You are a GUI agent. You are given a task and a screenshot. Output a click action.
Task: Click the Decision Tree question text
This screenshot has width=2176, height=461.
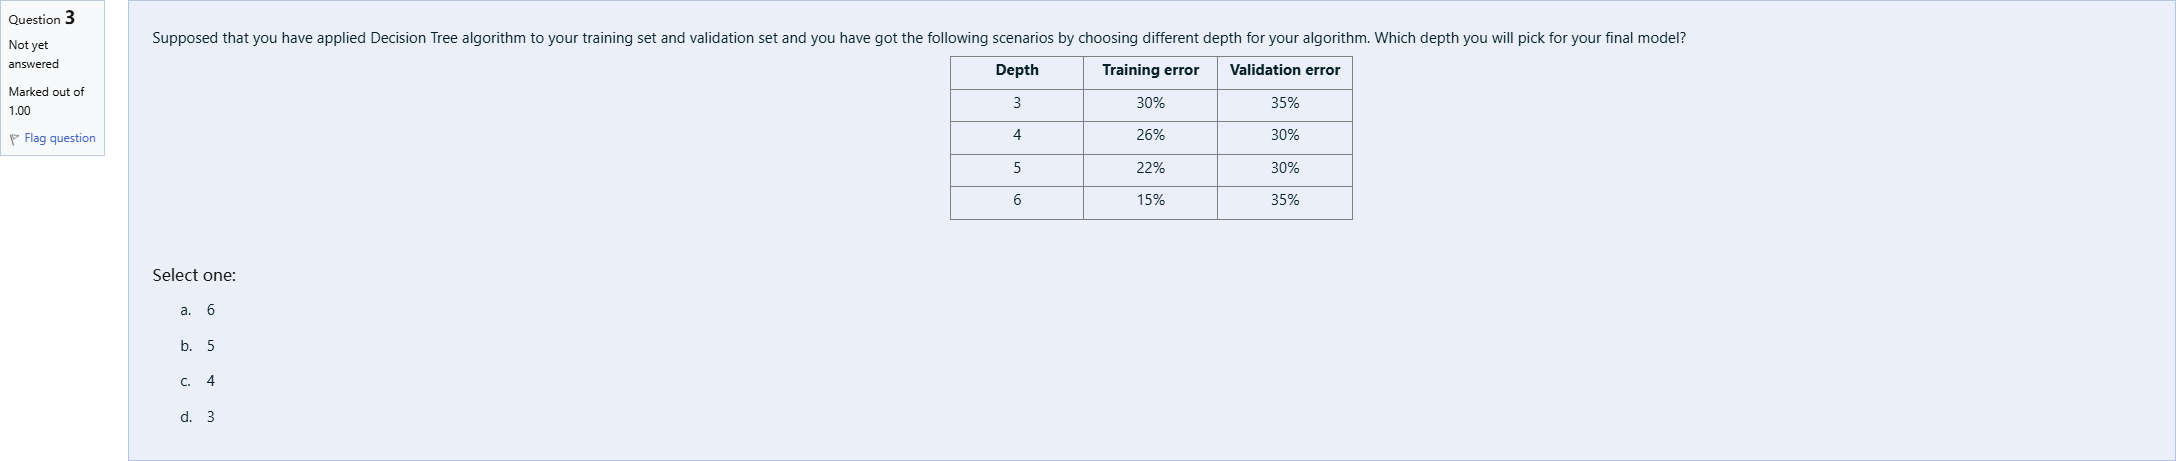[918, 38]
